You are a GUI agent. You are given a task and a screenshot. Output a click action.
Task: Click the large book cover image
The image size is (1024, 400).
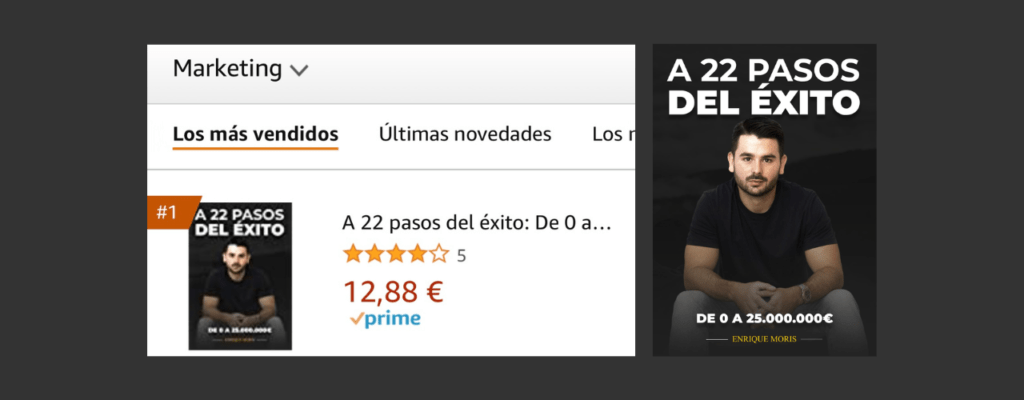coord(764,200)
